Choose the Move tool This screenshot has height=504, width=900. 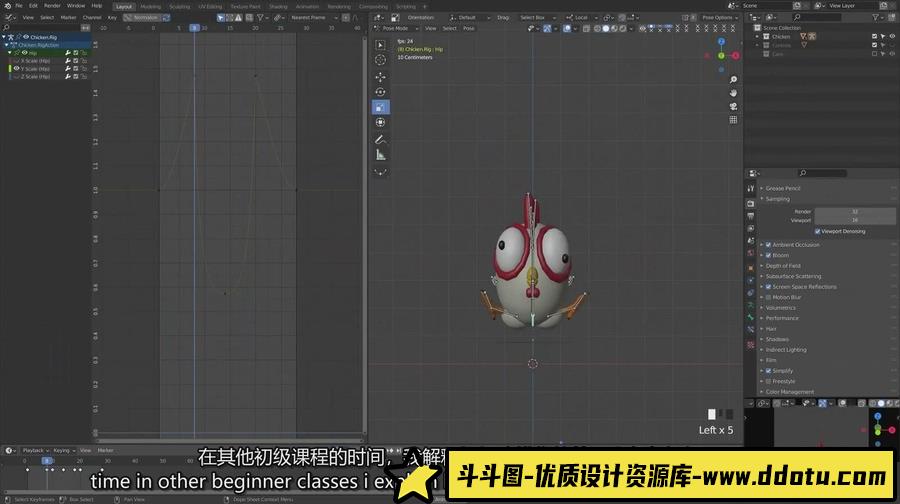pos(380,77)
